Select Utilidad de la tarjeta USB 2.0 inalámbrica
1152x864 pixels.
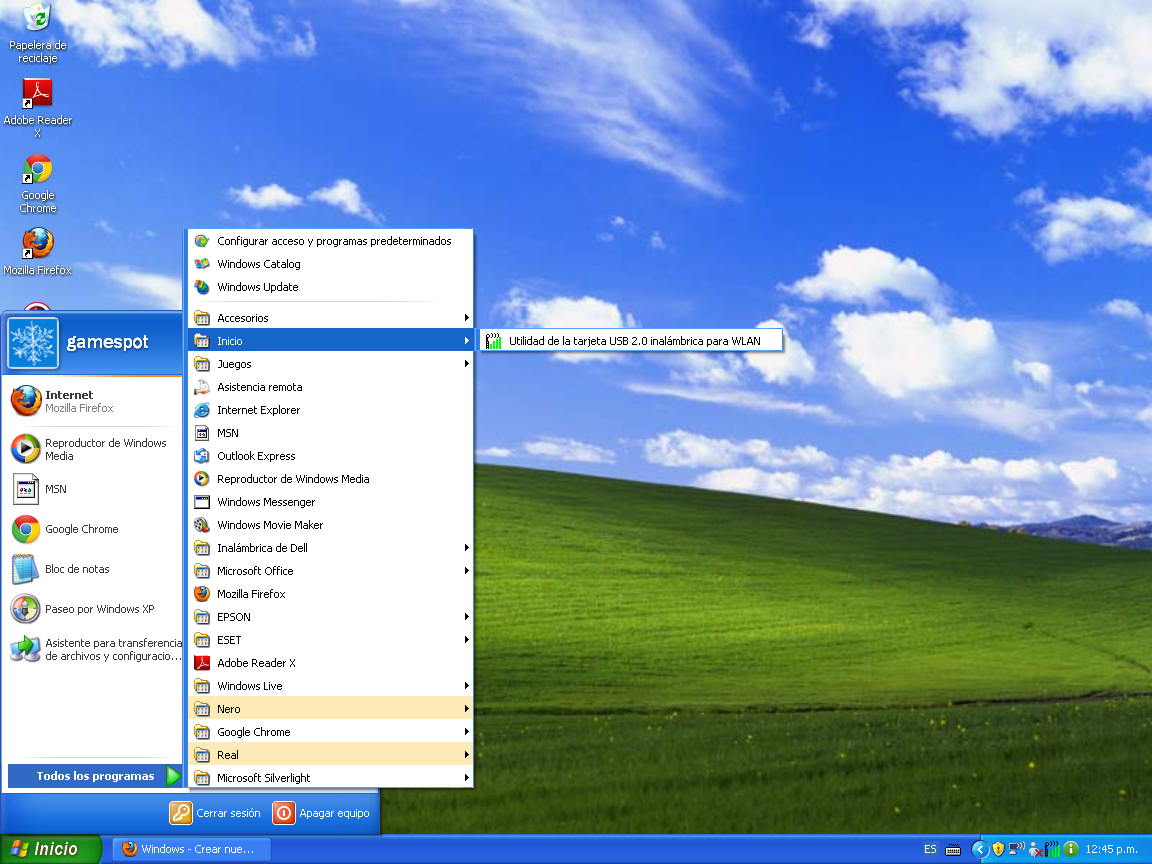(633, 341)
